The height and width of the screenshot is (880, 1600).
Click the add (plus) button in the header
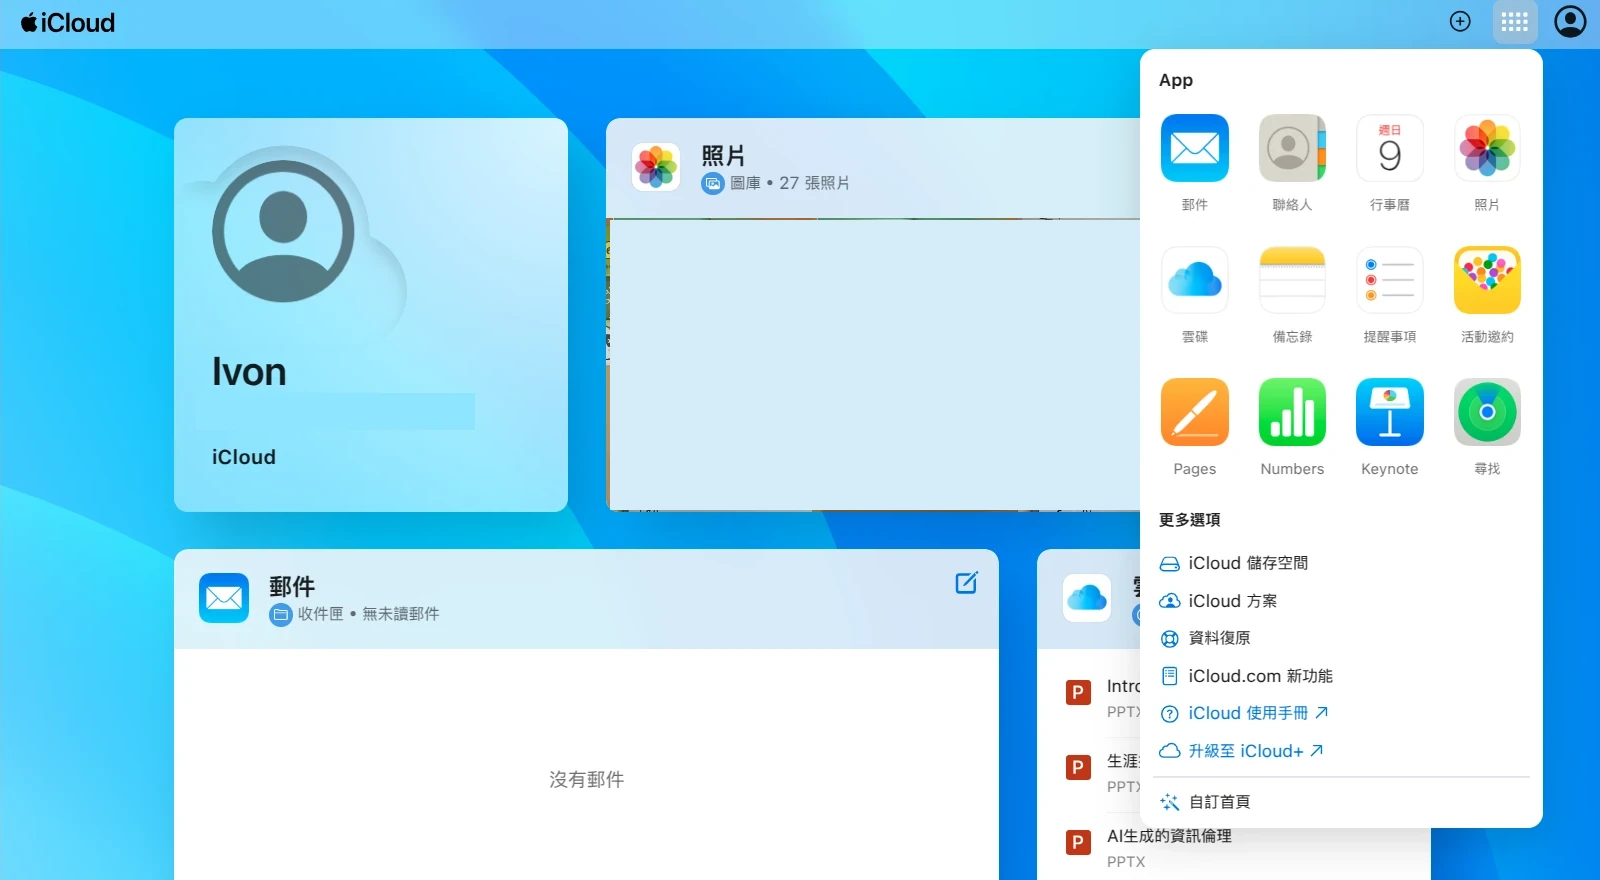coord(1460,22)
